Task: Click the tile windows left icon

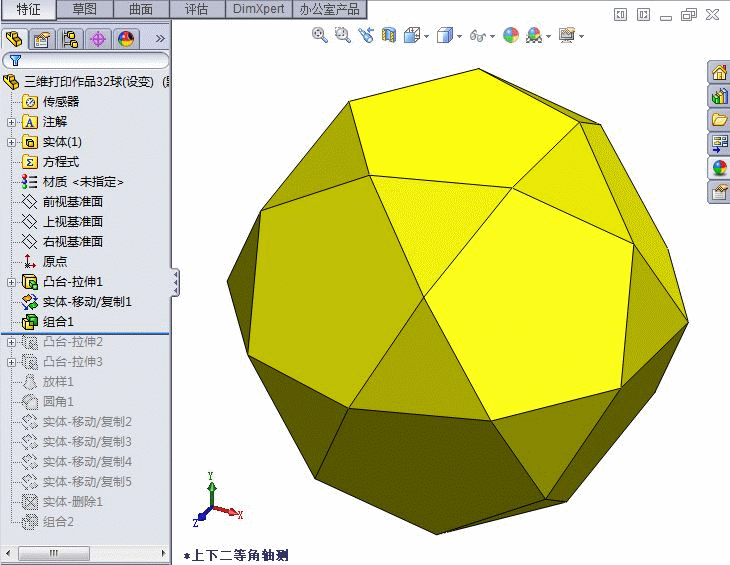Action: point(621,15)
